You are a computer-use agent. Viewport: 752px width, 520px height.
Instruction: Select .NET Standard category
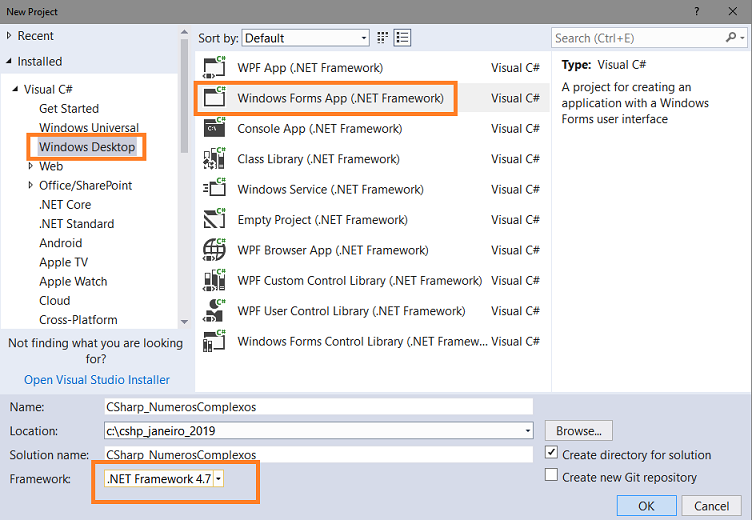[76, 224]
